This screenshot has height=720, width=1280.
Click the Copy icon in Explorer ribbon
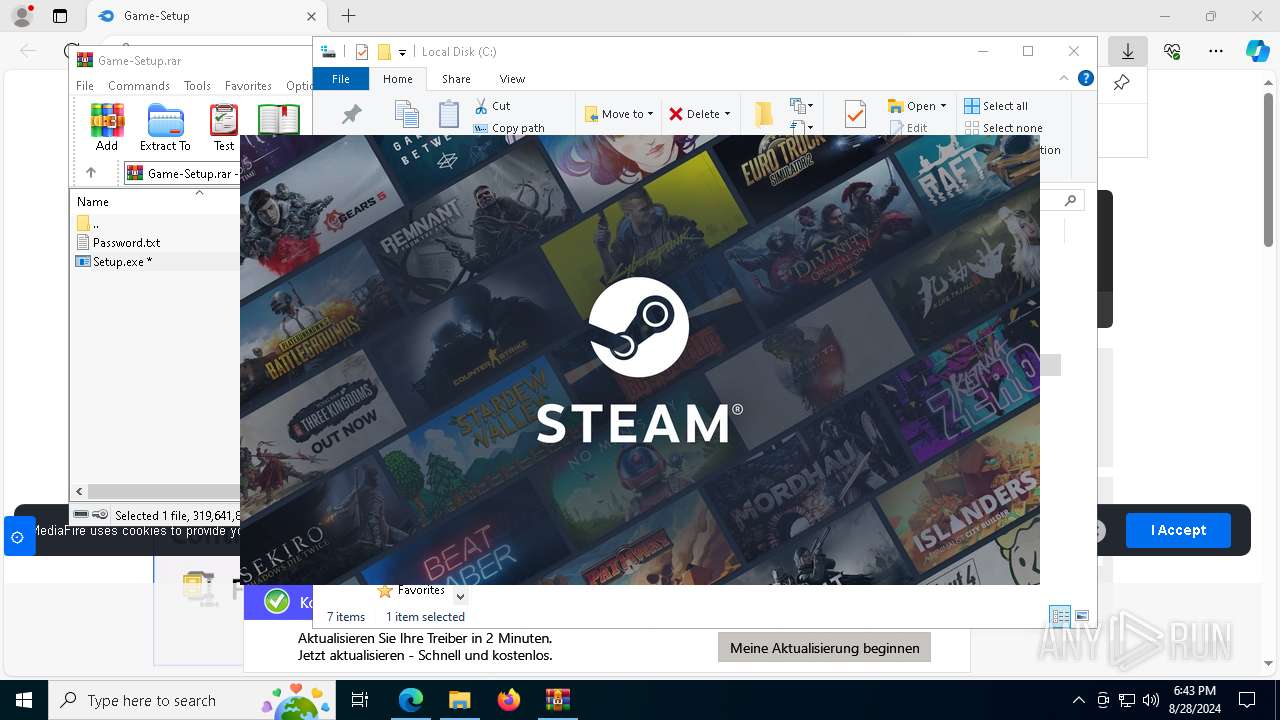point(406,115)
